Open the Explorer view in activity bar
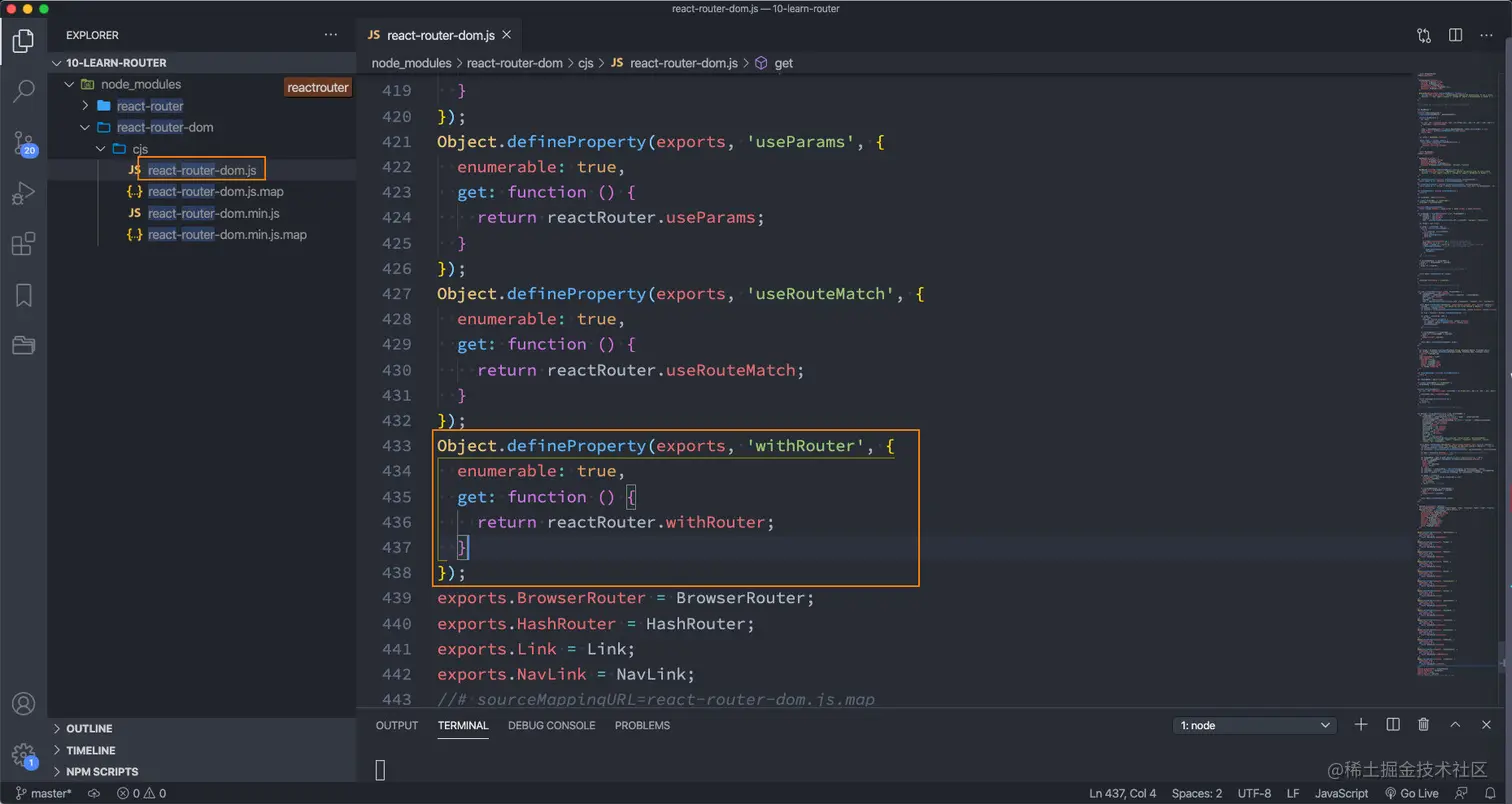 pos(23,41)
